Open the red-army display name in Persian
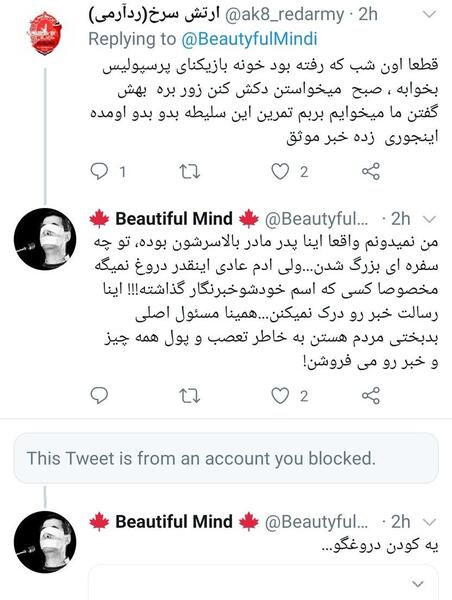The image size is (452, 600). tap(154, 15)
